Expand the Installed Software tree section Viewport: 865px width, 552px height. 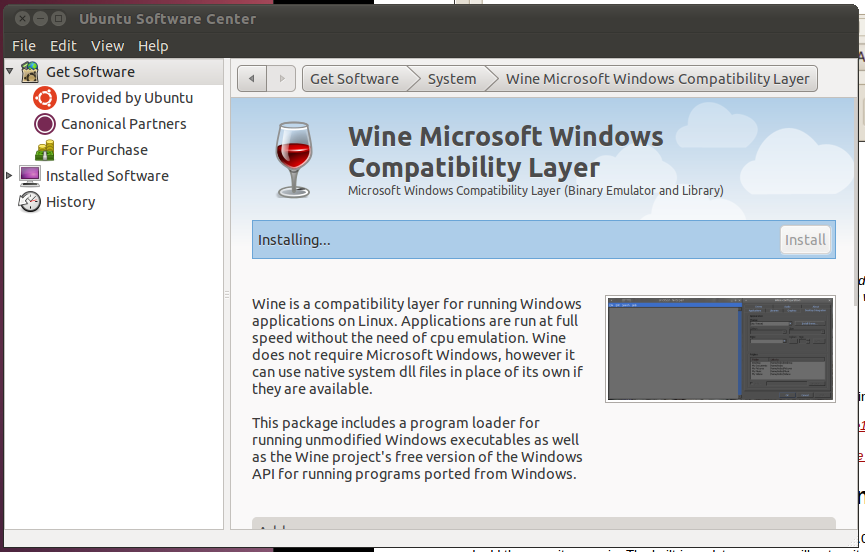pos(10,176)
